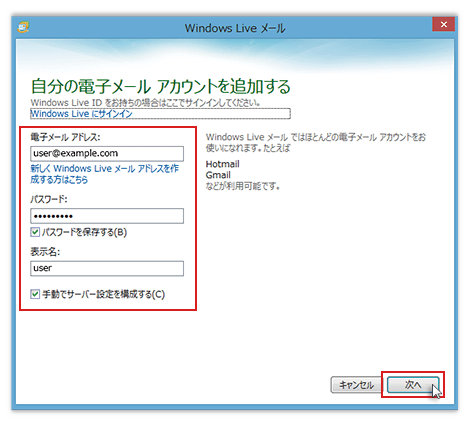
Task: Open the Windows Live にサインイン link
Action: [82, 114]
